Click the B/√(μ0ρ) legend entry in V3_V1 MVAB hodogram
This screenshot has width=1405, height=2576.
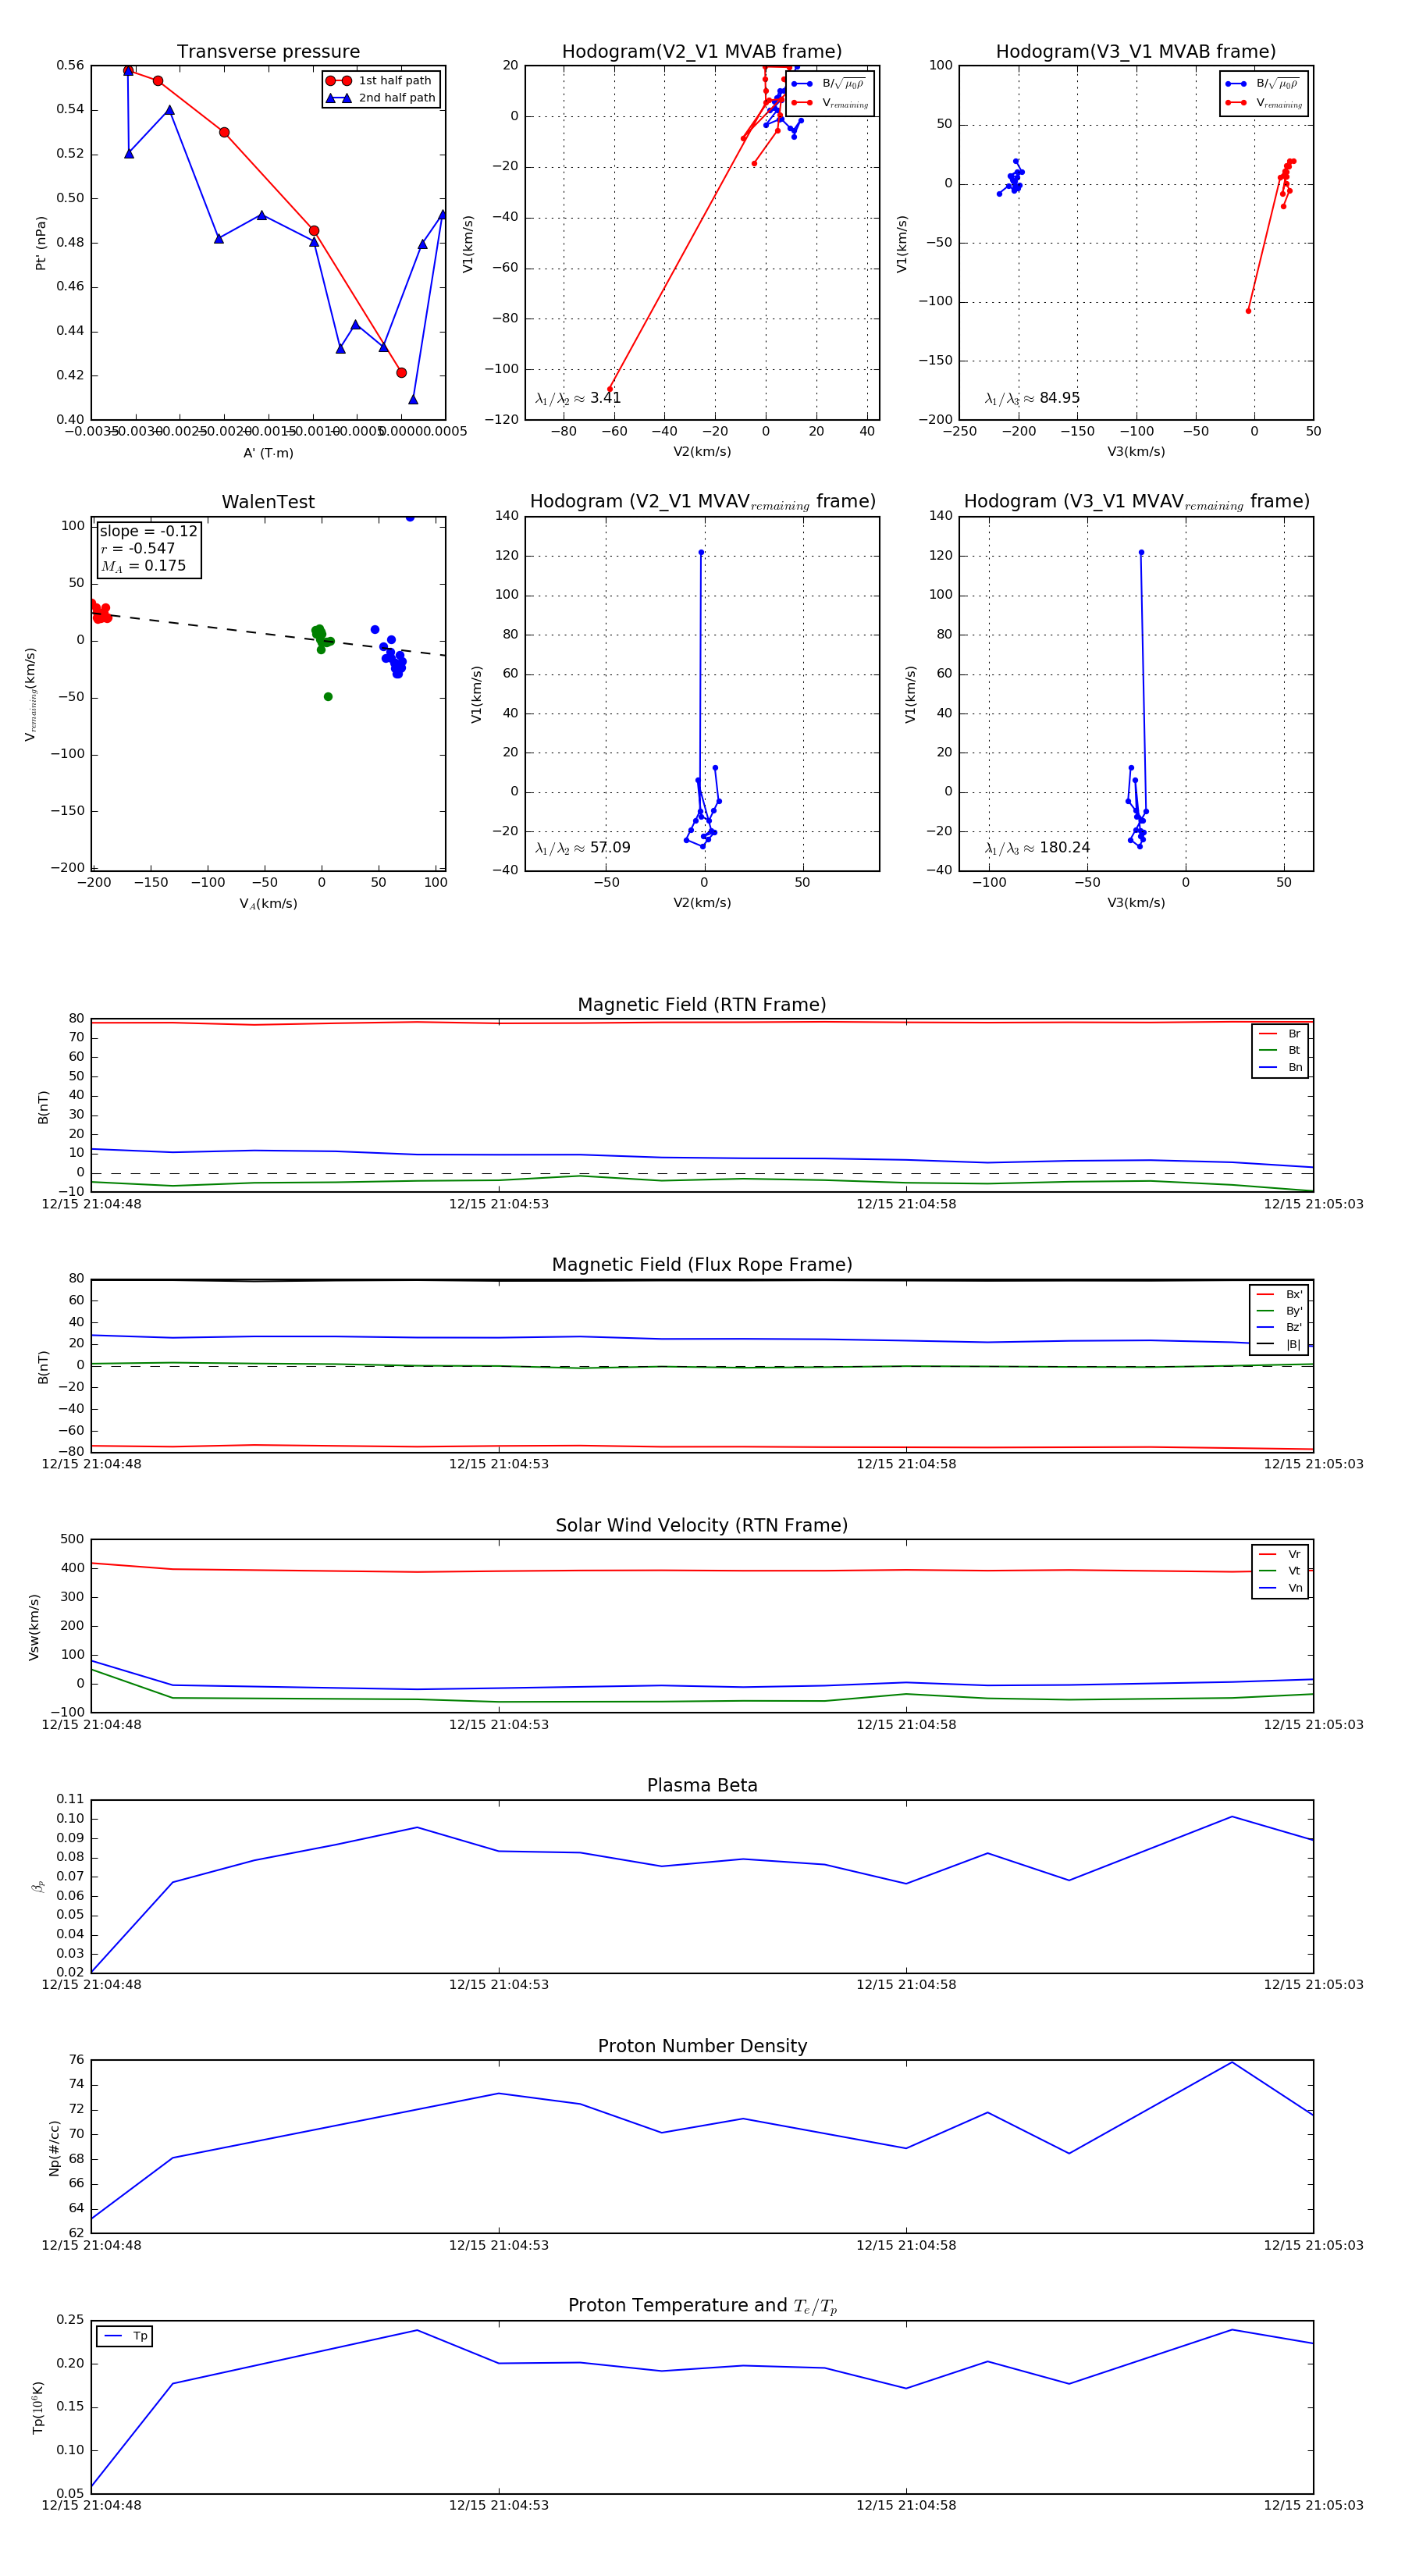(1264, 84)
